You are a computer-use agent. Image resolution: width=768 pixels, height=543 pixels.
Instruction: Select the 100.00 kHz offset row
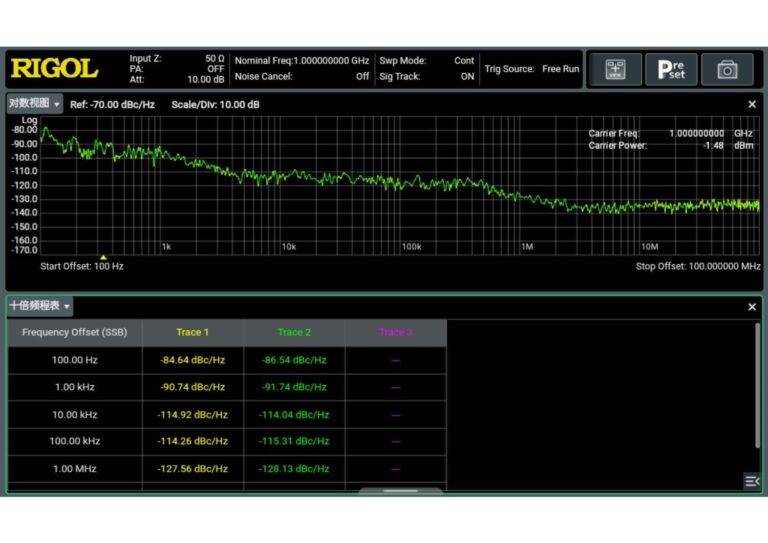click(x=227, y=442)
